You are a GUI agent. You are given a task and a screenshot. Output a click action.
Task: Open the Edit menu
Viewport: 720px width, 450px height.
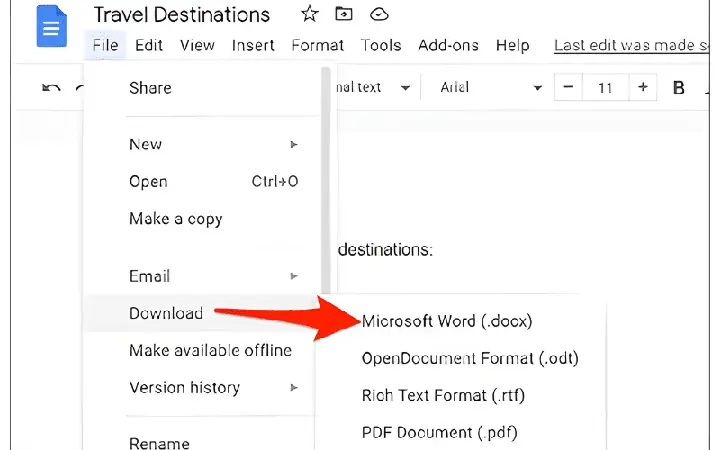pyautogui.click(x=149, y=45)
